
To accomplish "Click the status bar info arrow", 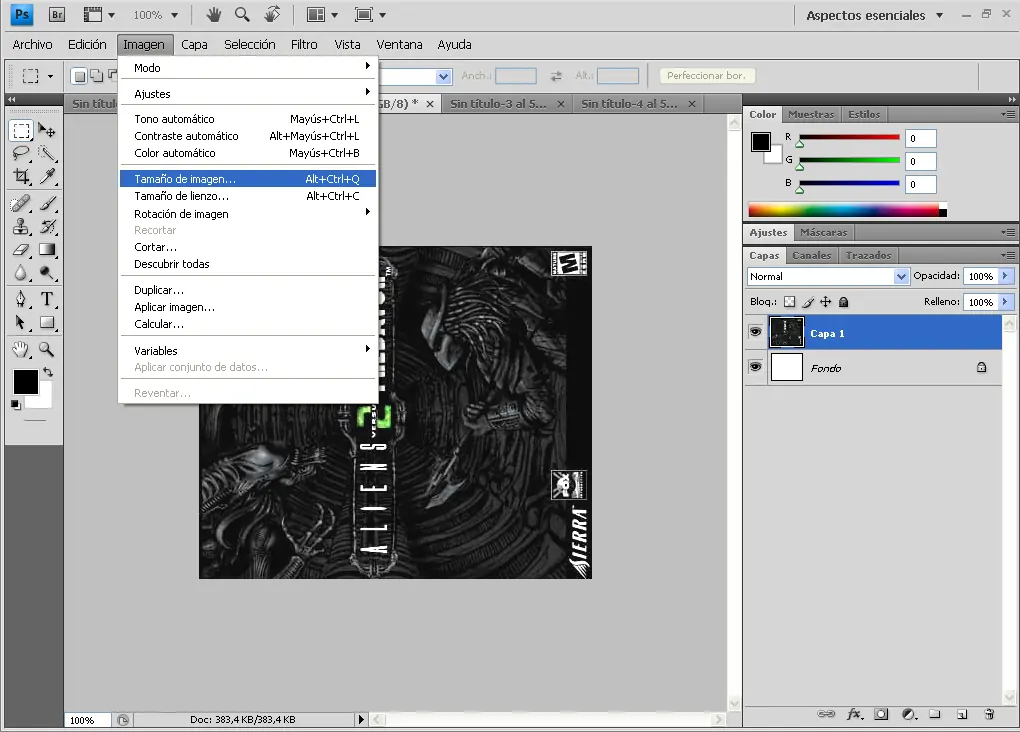I will pyautogui.click(x=361, y=720).
